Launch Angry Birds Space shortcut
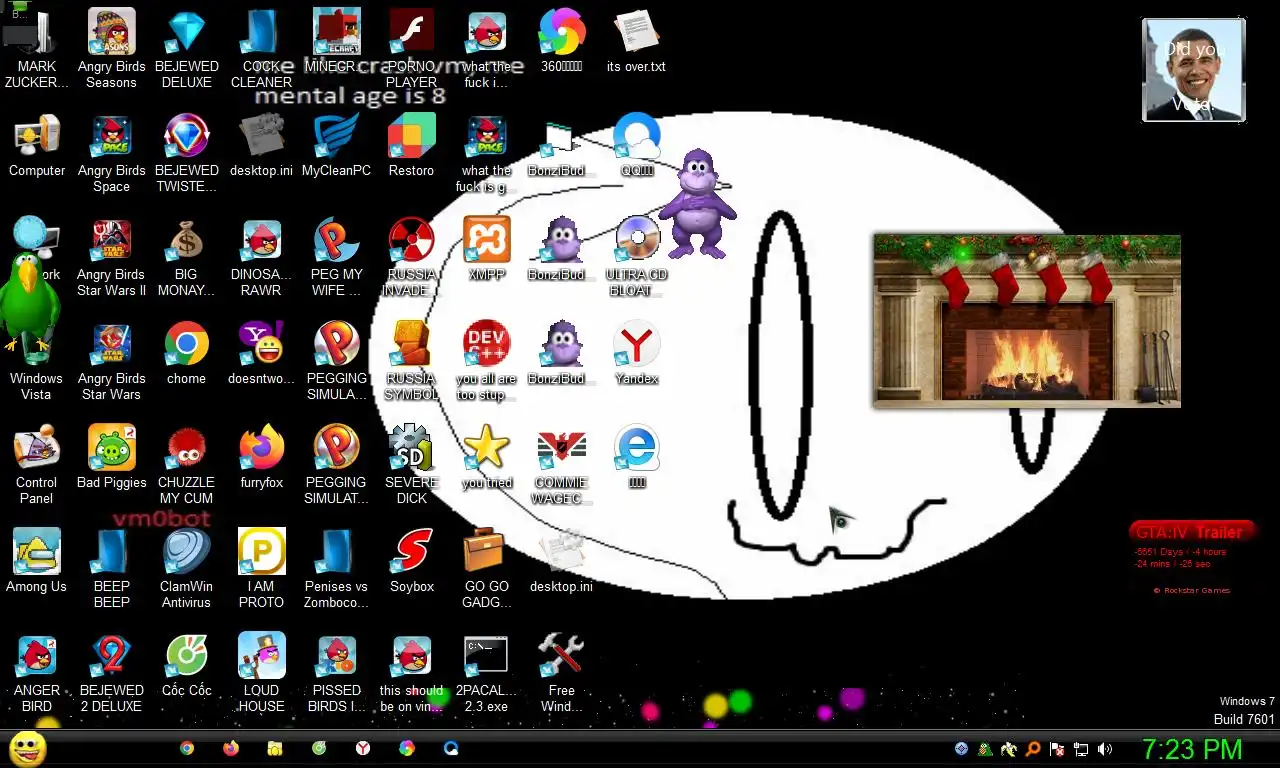Image resolution: width=1280 pixels, height=768 pixels. tap(111, 152)
